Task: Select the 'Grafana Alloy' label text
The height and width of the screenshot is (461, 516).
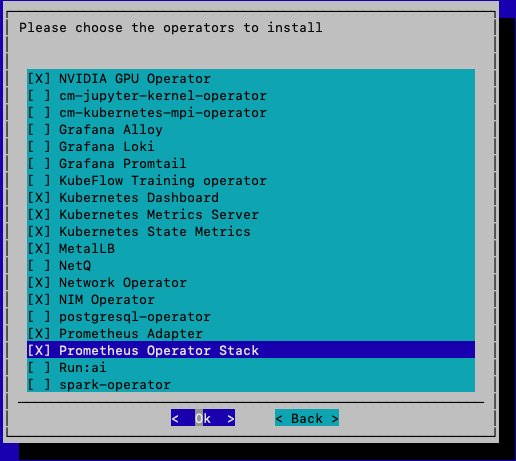Action: [x=111, y=130]
